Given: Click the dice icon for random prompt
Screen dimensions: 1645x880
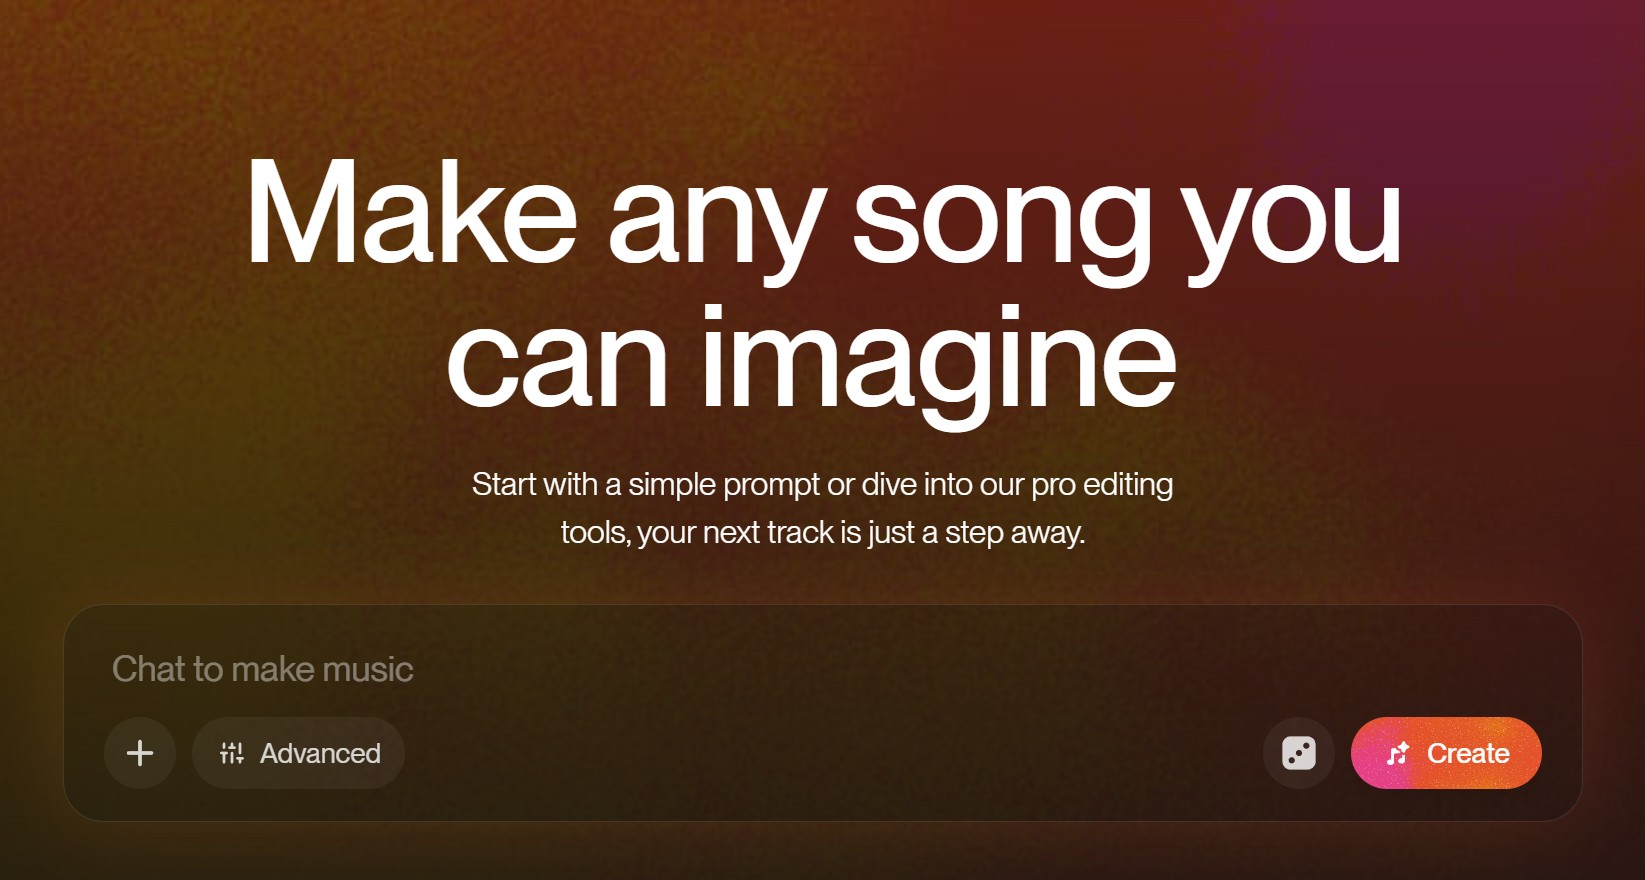Looking at the screenshot, I should 1298,753.
